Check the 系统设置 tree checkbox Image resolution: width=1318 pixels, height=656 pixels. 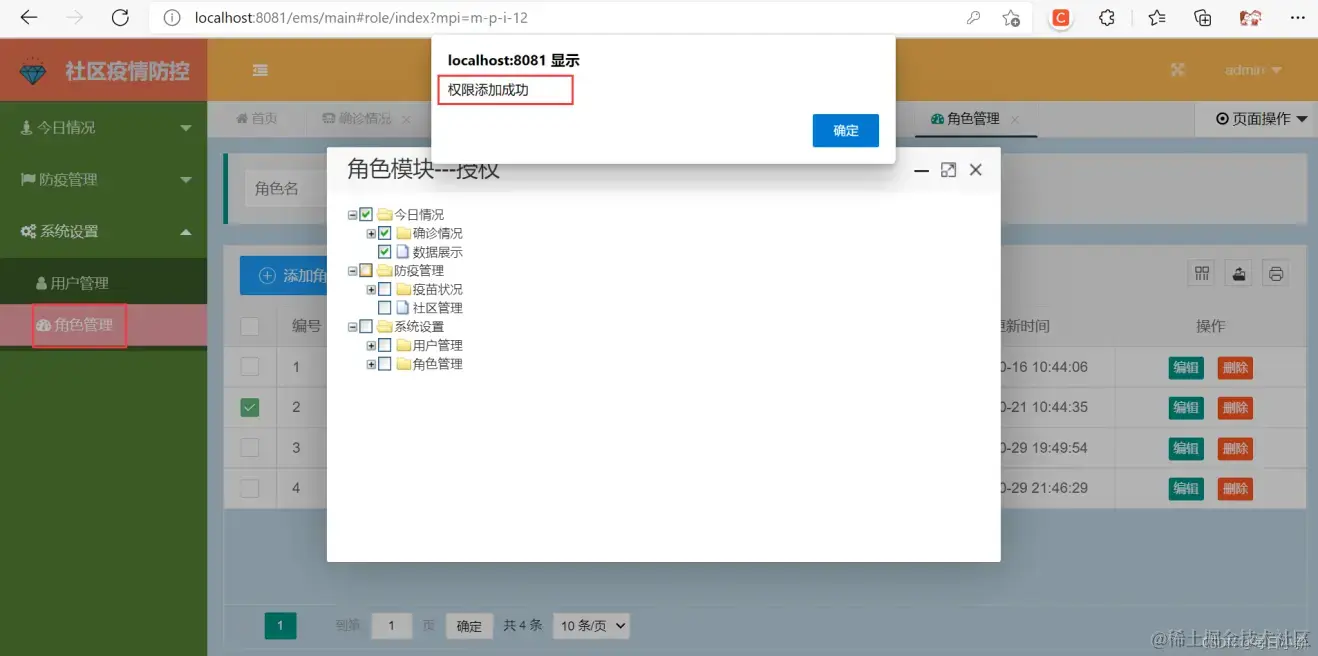pyautogui.click(x=366, y=327)
